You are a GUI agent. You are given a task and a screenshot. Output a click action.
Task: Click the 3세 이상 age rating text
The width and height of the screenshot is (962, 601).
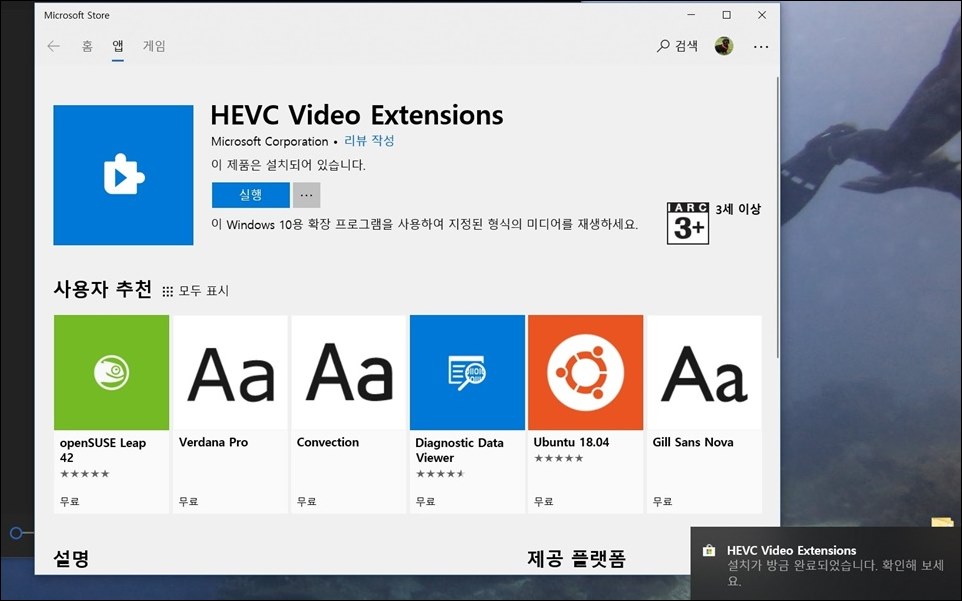click(x=738, y=209)
